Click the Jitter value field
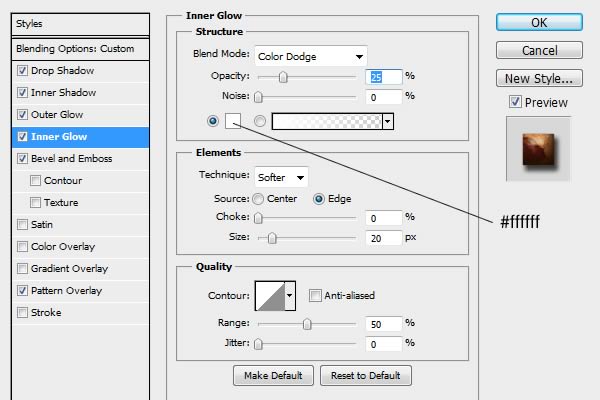Image resolution: width=600 pixels, height=400 pixels. pos(384,344)
